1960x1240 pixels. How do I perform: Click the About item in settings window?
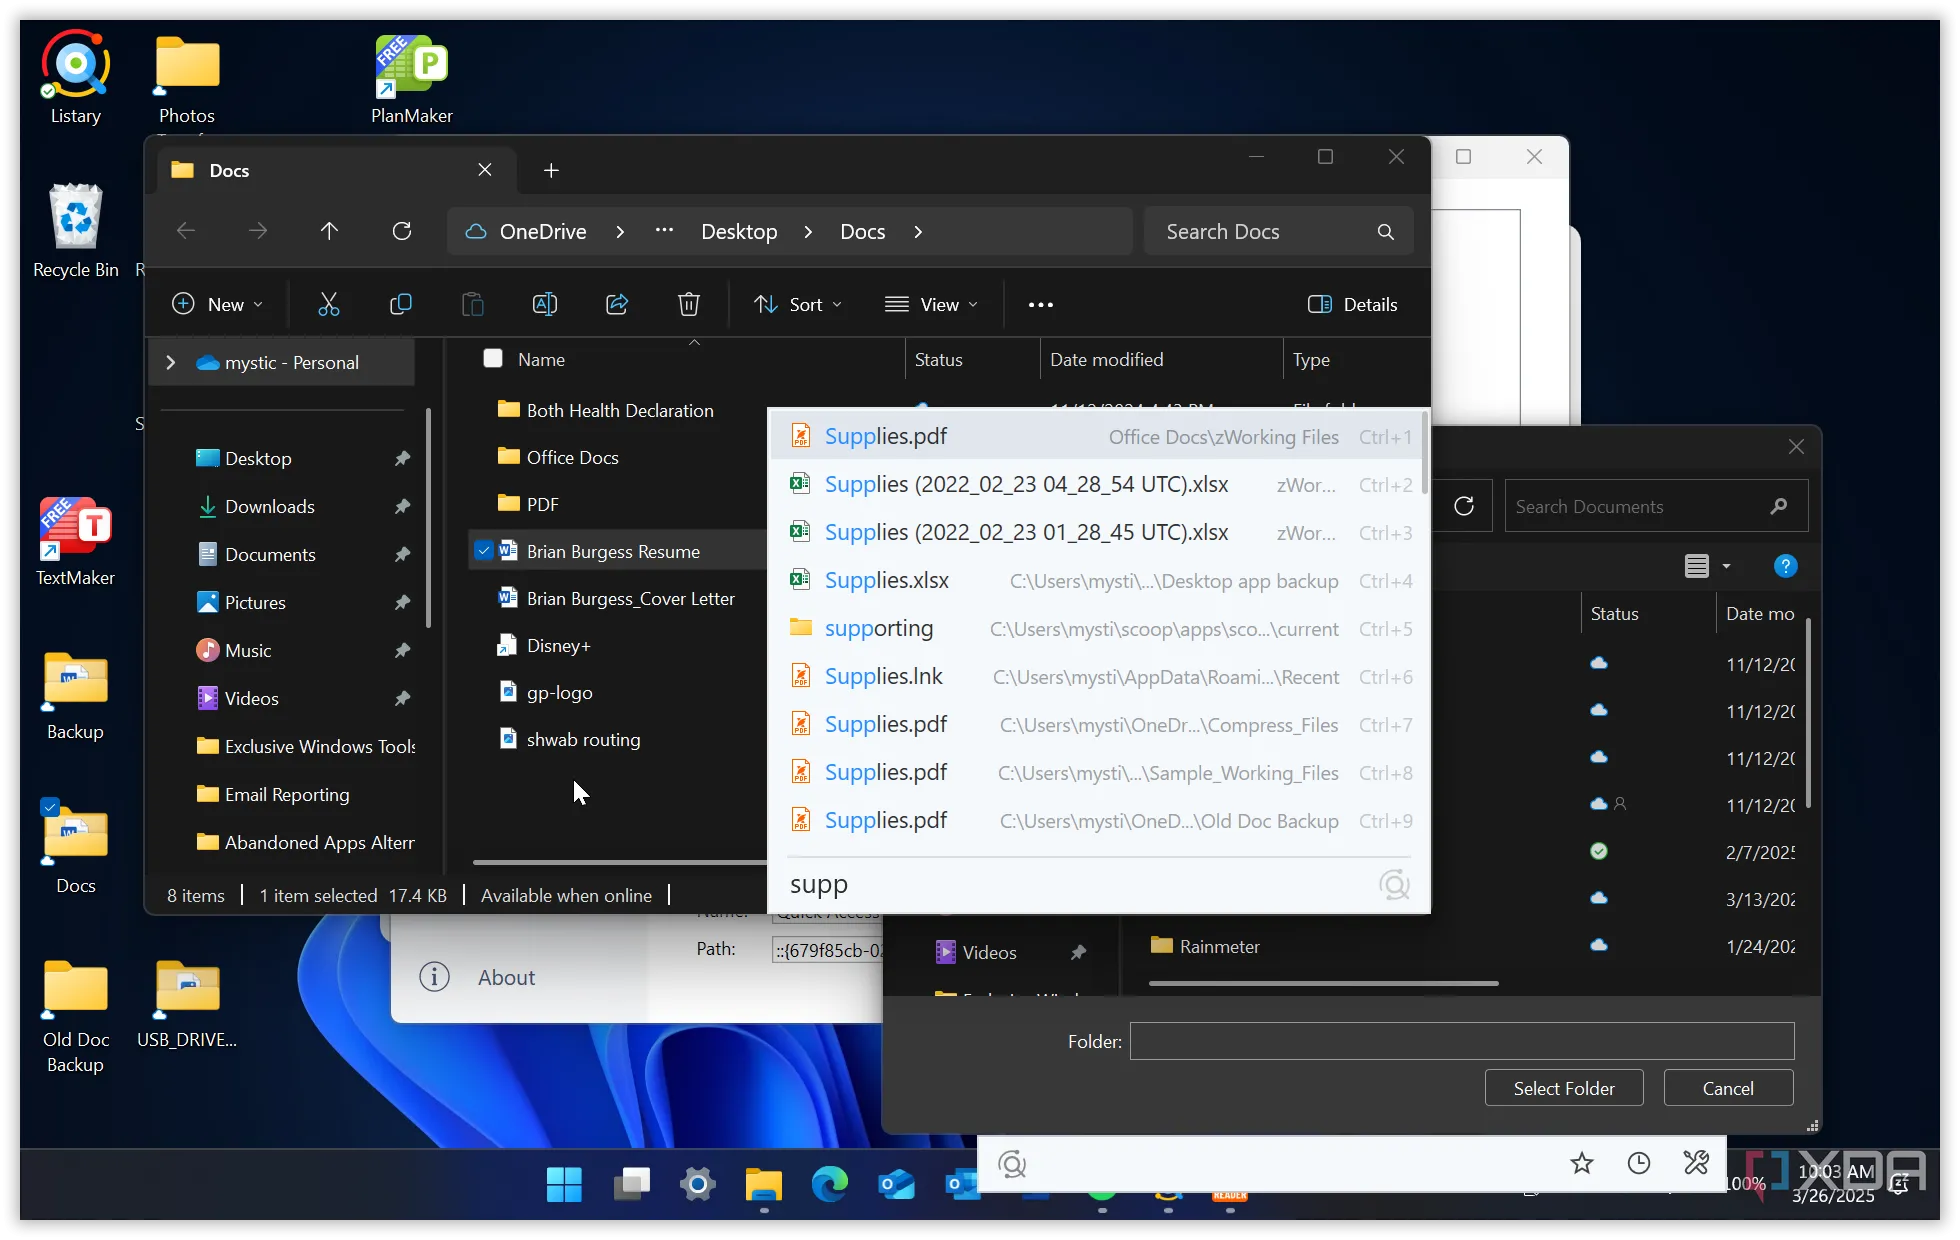(506, 977)
